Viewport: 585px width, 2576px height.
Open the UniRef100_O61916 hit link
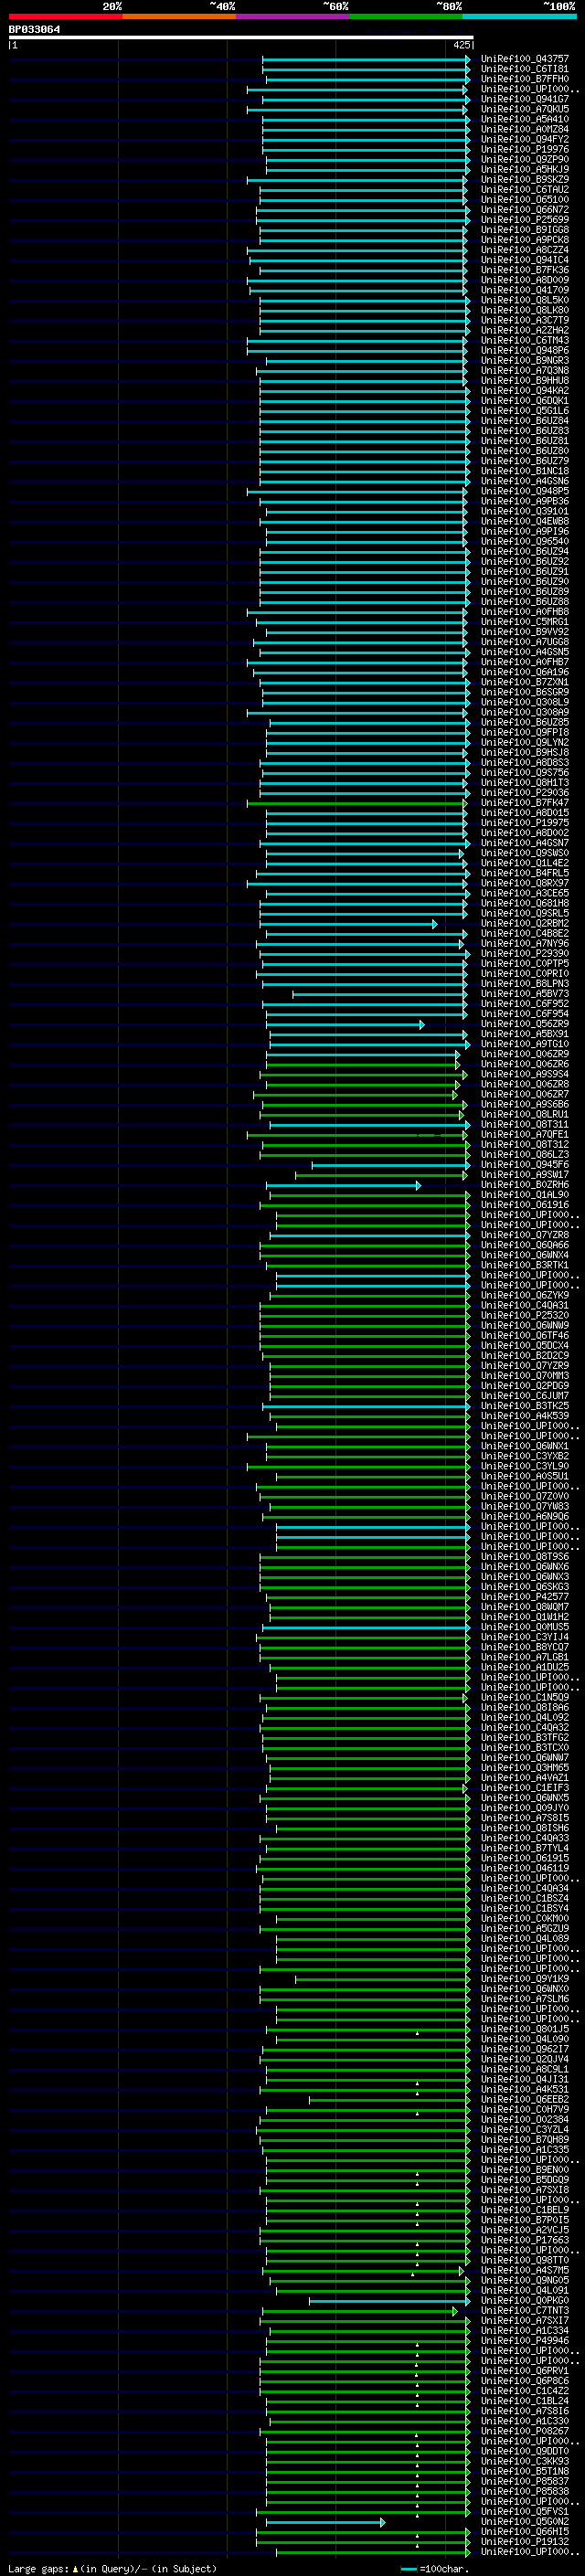(x=524, y=1204)
